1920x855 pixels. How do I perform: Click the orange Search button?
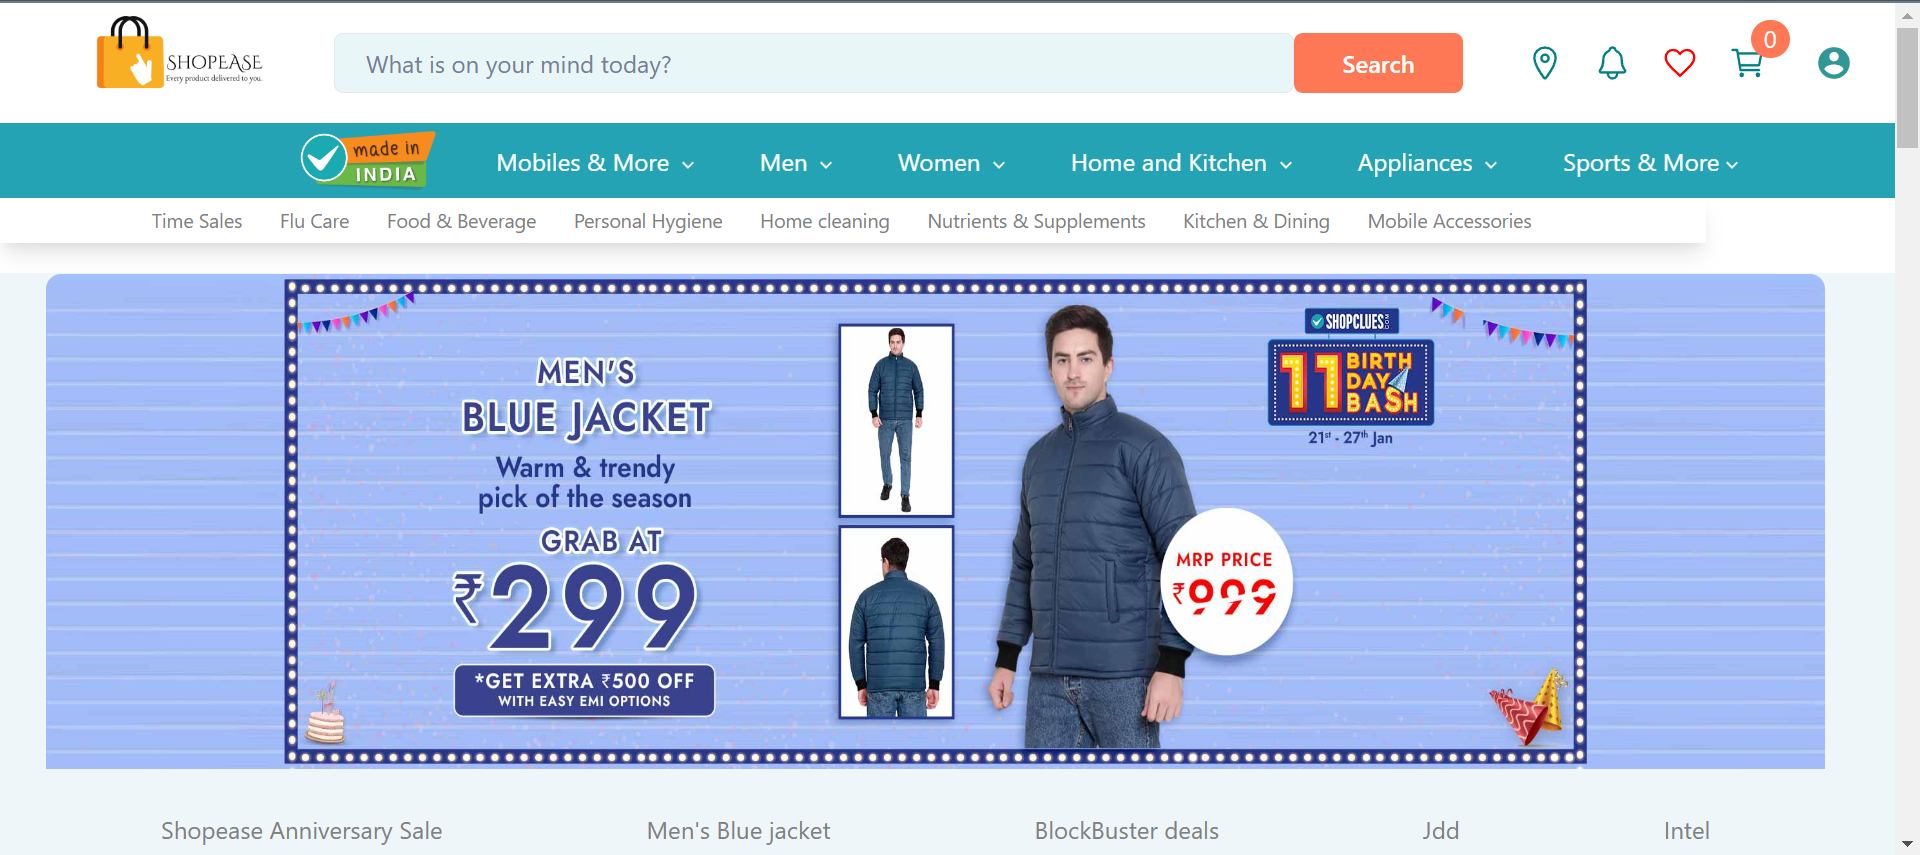[x=1378, y=63]
